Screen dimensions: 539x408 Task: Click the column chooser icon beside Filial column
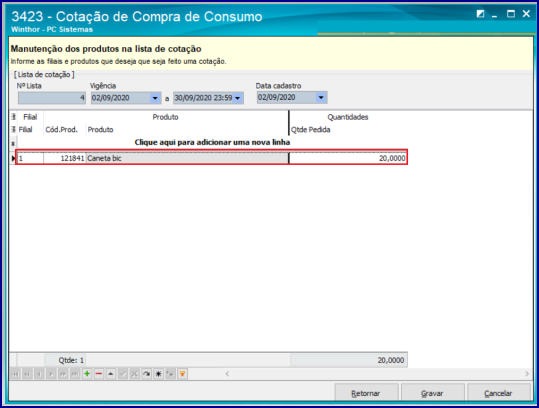(x=13, y=129)
